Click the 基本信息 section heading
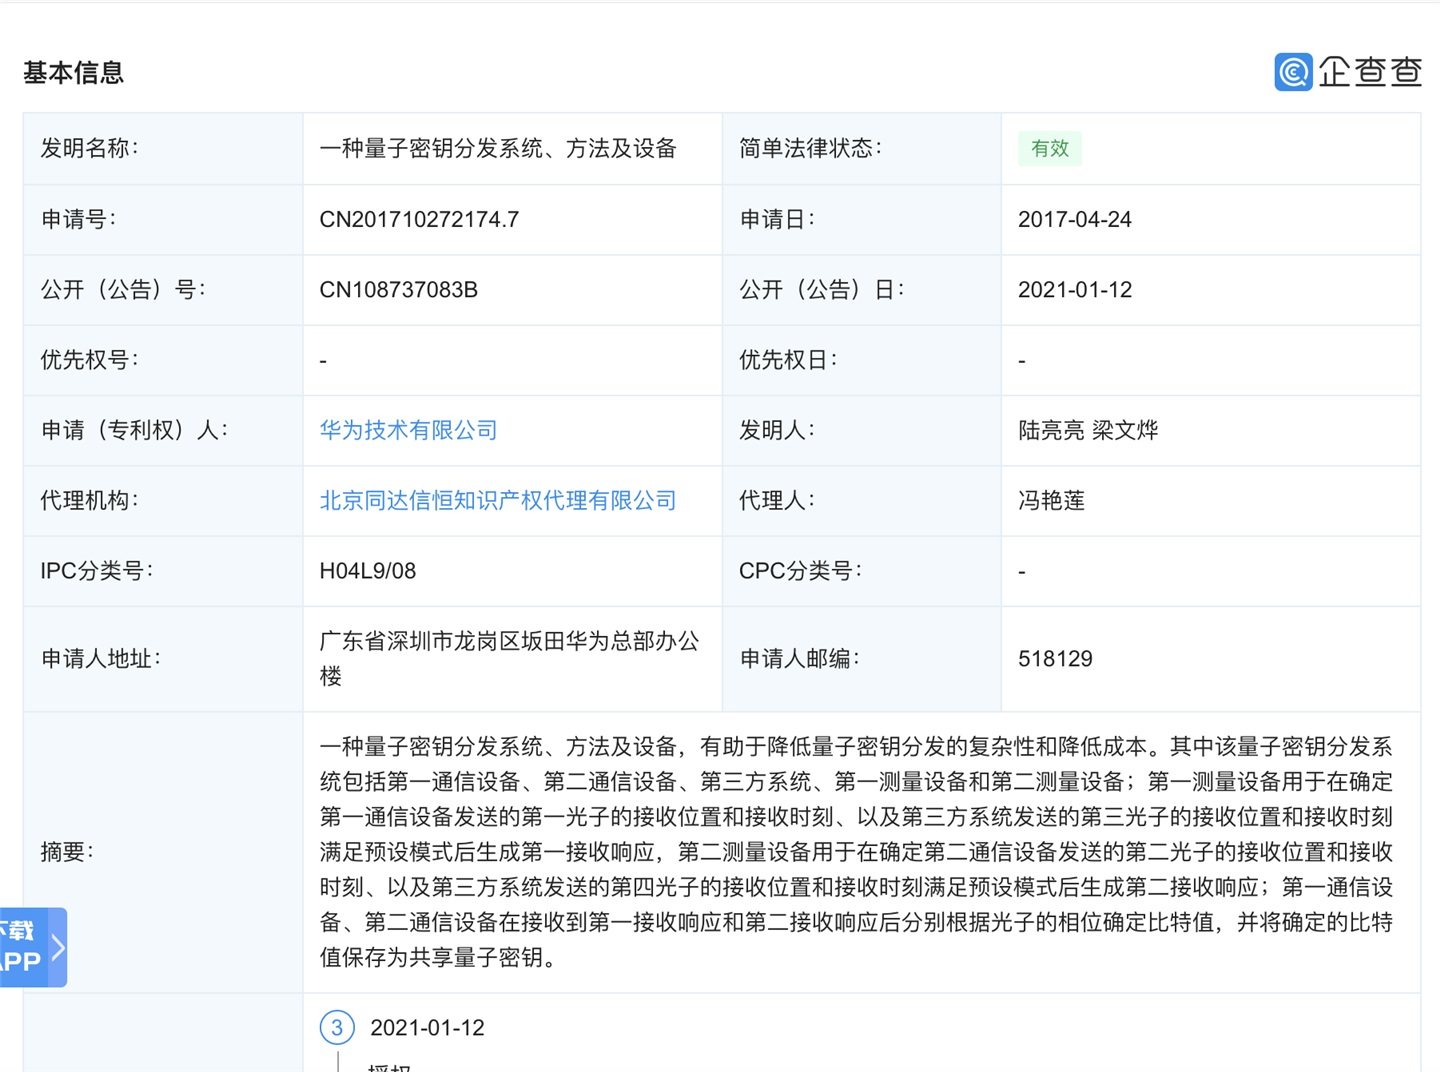This screenshot has width=1440, height=1072. click(x=73, y=72)
